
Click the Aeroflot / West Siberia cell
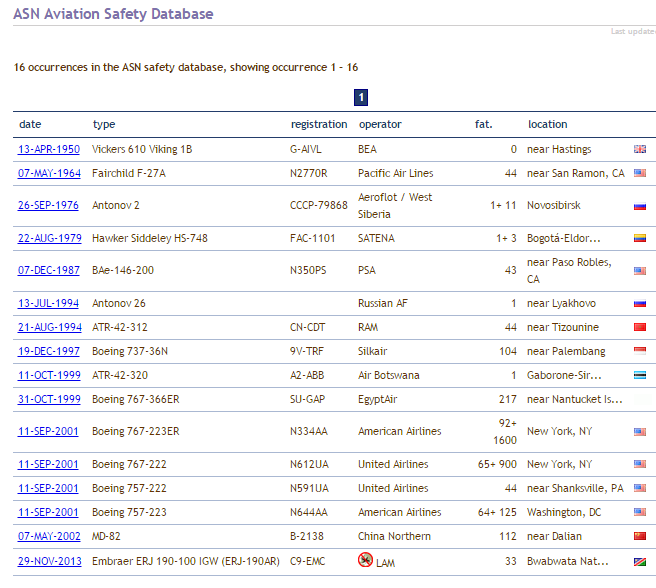(x=395, y=205)
